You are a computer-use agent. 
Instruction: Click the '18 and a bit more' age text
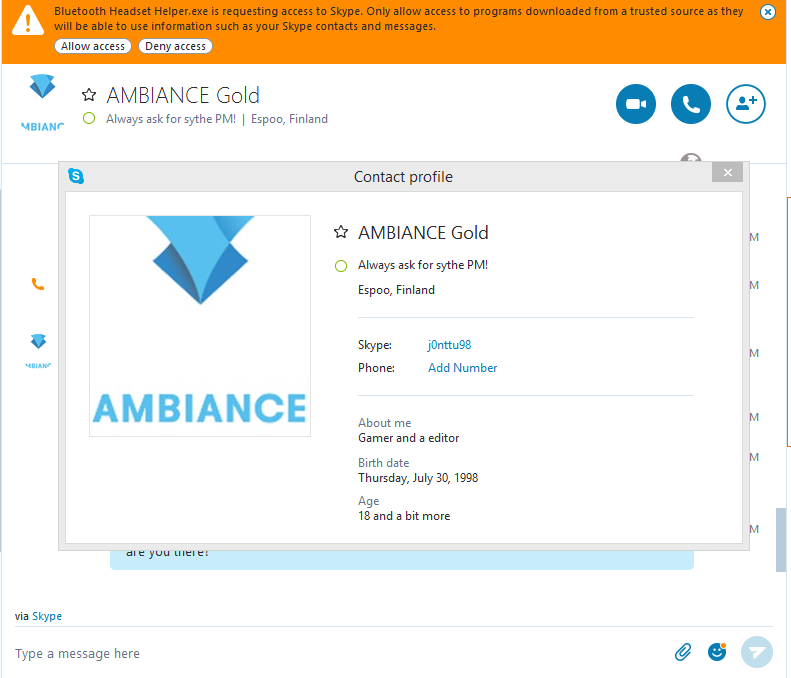pos(404,516)
